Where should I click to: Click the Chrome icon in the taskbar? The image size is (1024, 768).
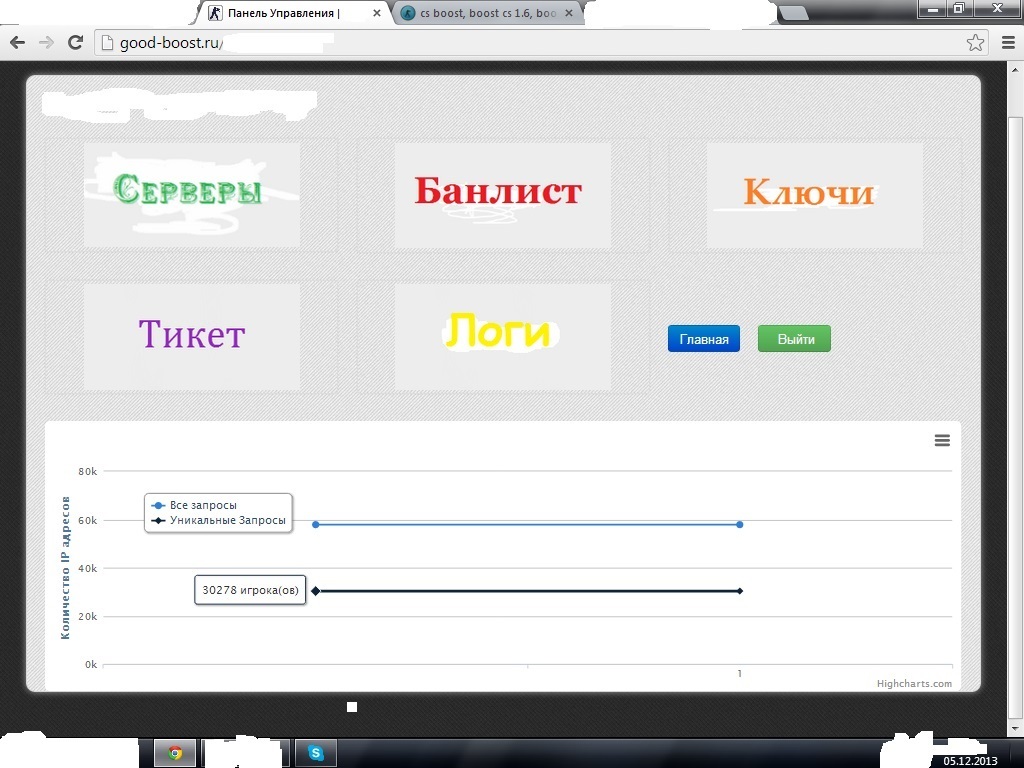(x=174, y=753)
